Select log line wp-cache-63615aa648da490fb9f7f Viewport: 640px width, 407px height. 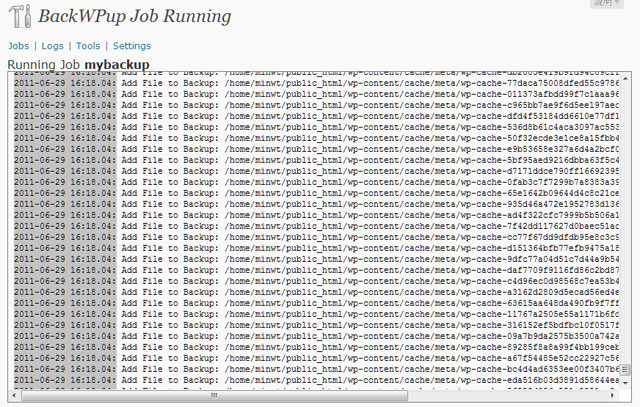point(316,304)
